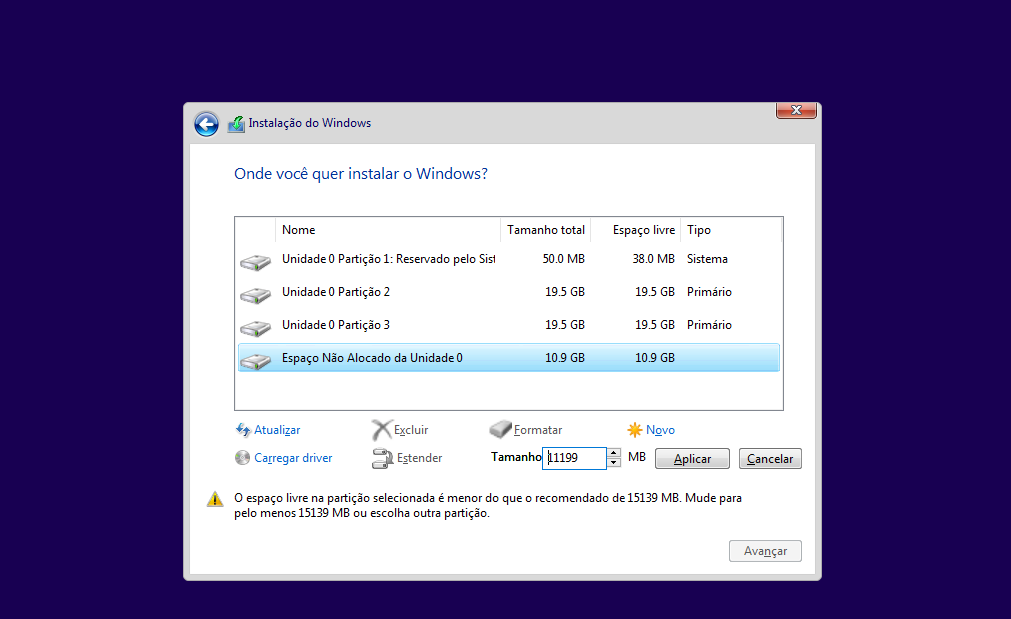The width and height of the screenshot is (1011, 619).
Task: Click the 50.0 MB total size cell
Action: point(564,259)
